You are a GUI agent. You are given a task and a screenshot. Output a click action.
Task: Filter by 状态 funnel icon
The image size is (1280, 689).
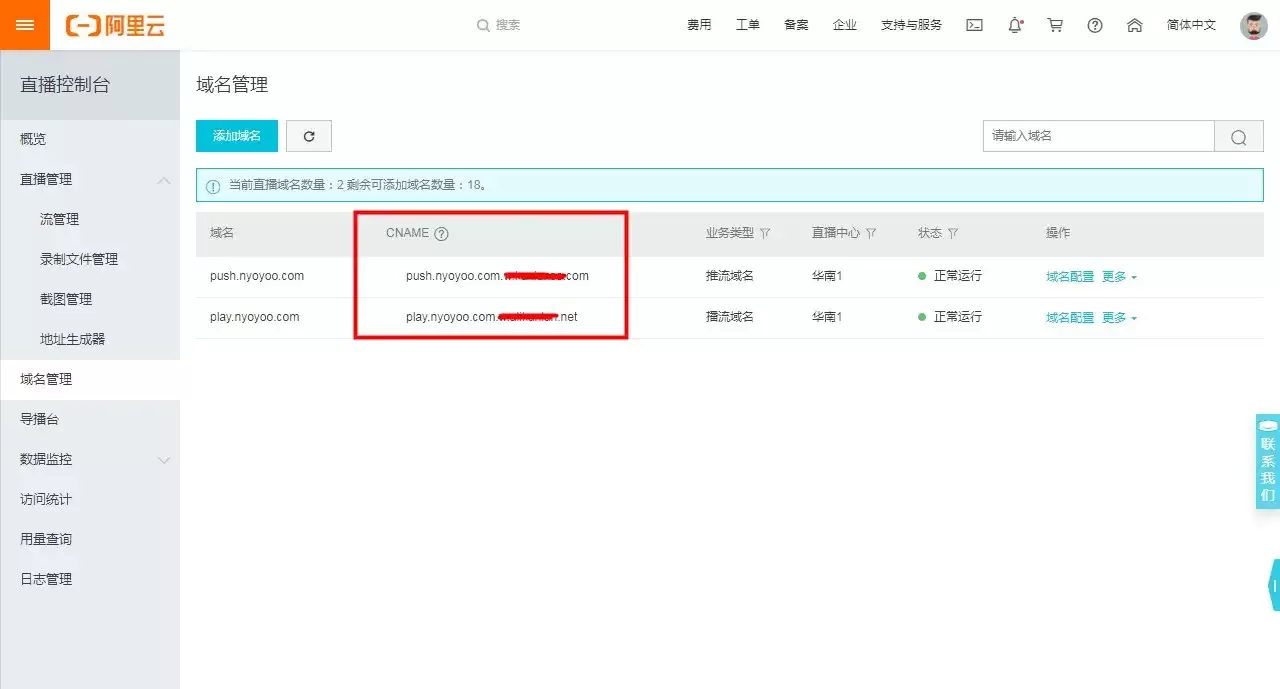tap(953, 233)
